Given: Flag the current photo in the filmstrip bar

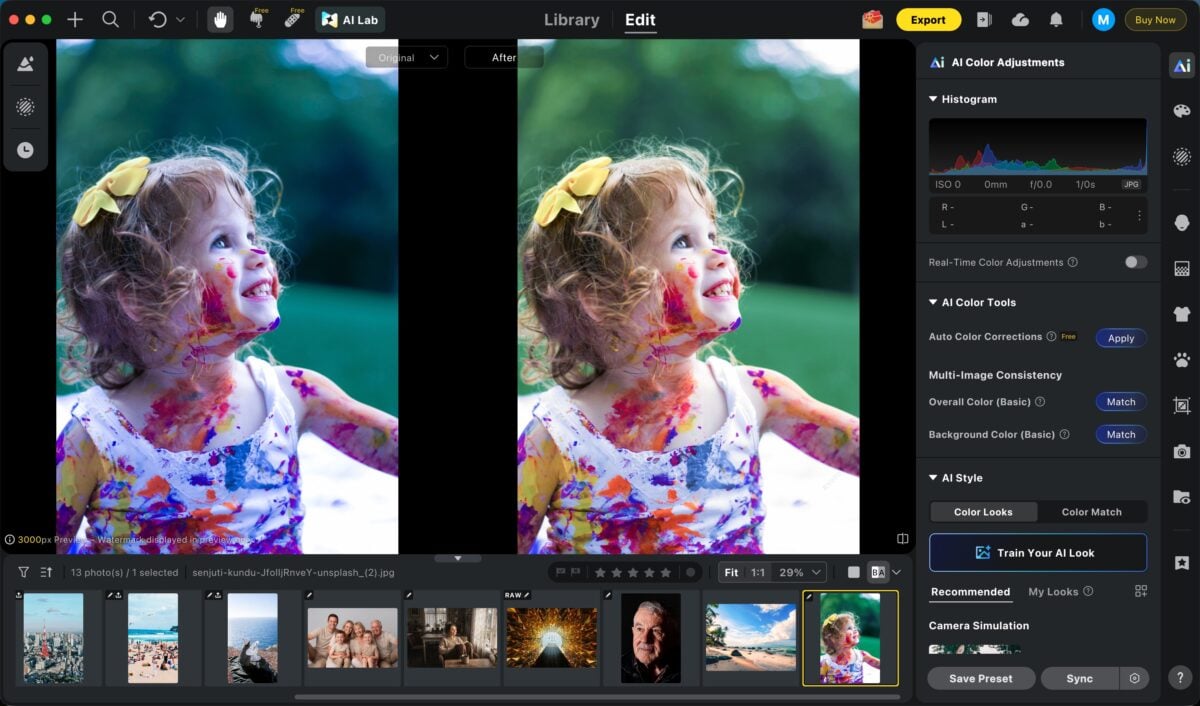Looking at the screenshot, I should (x=559, y=572).
